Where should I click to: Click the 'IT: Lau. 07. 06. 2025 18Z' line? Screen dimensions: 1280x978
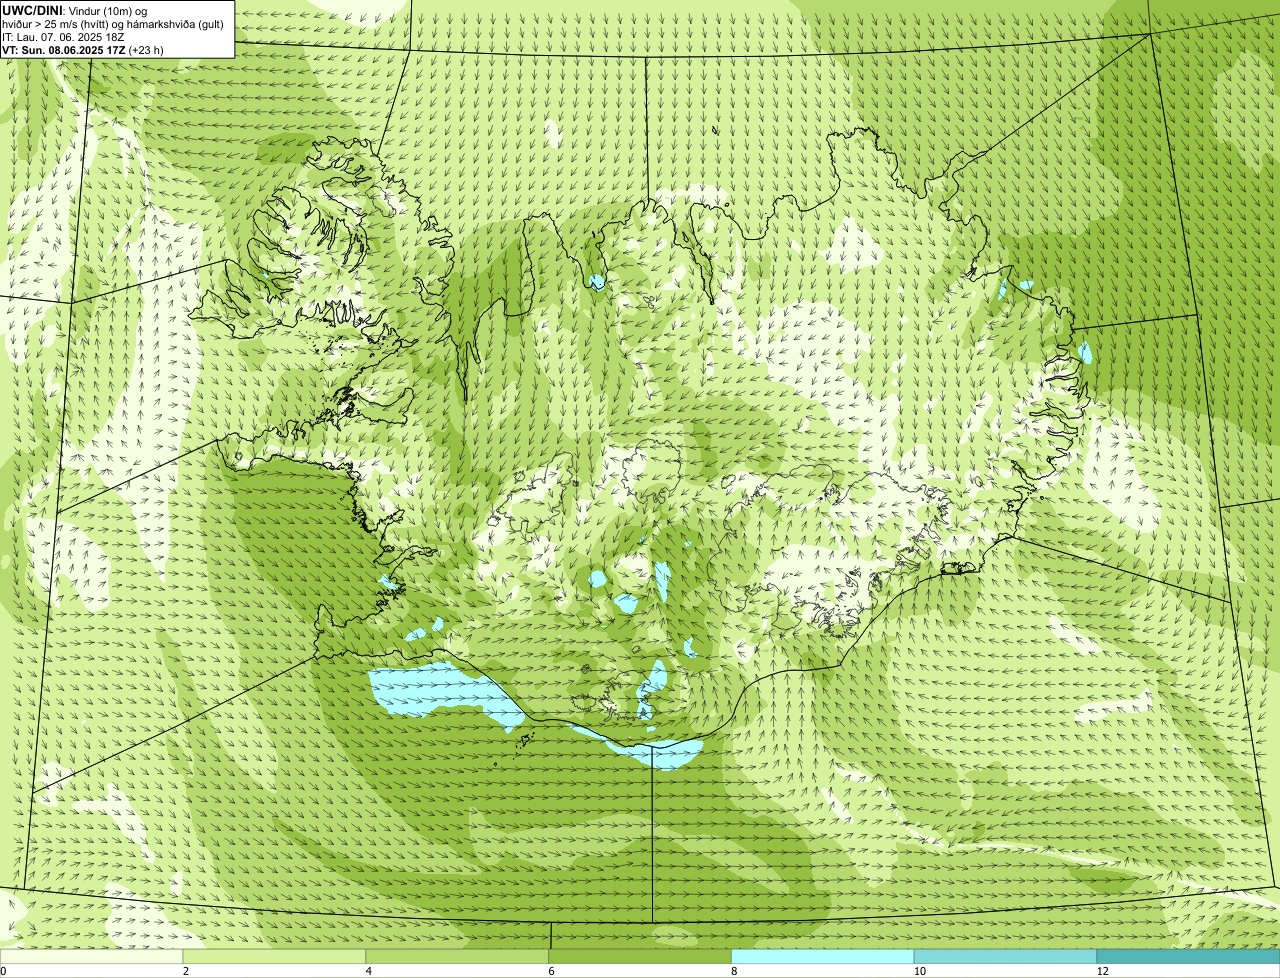[x=64, y=36]
